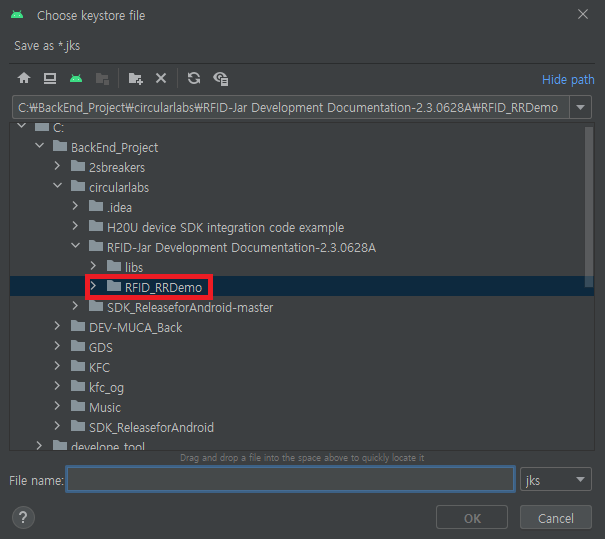The width and height of the screenshot is (605, 539).
Task: Click the module directory toolbar icon
Action: (102, 78)
